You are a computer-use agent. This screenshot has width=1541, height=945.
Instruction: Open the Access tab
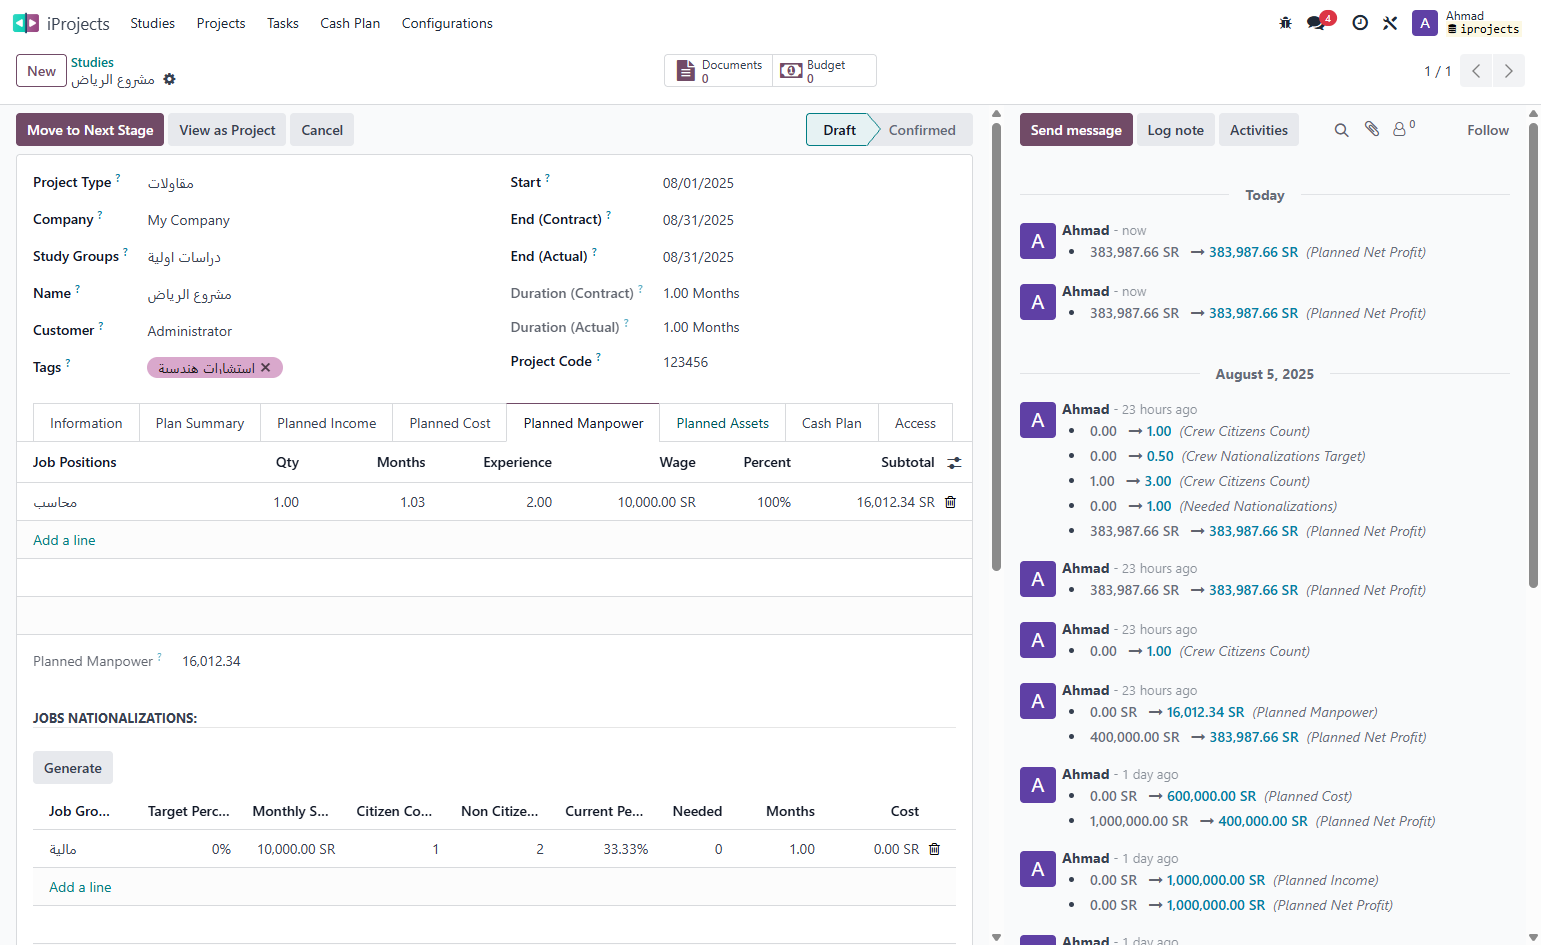[x=915, y=423]
